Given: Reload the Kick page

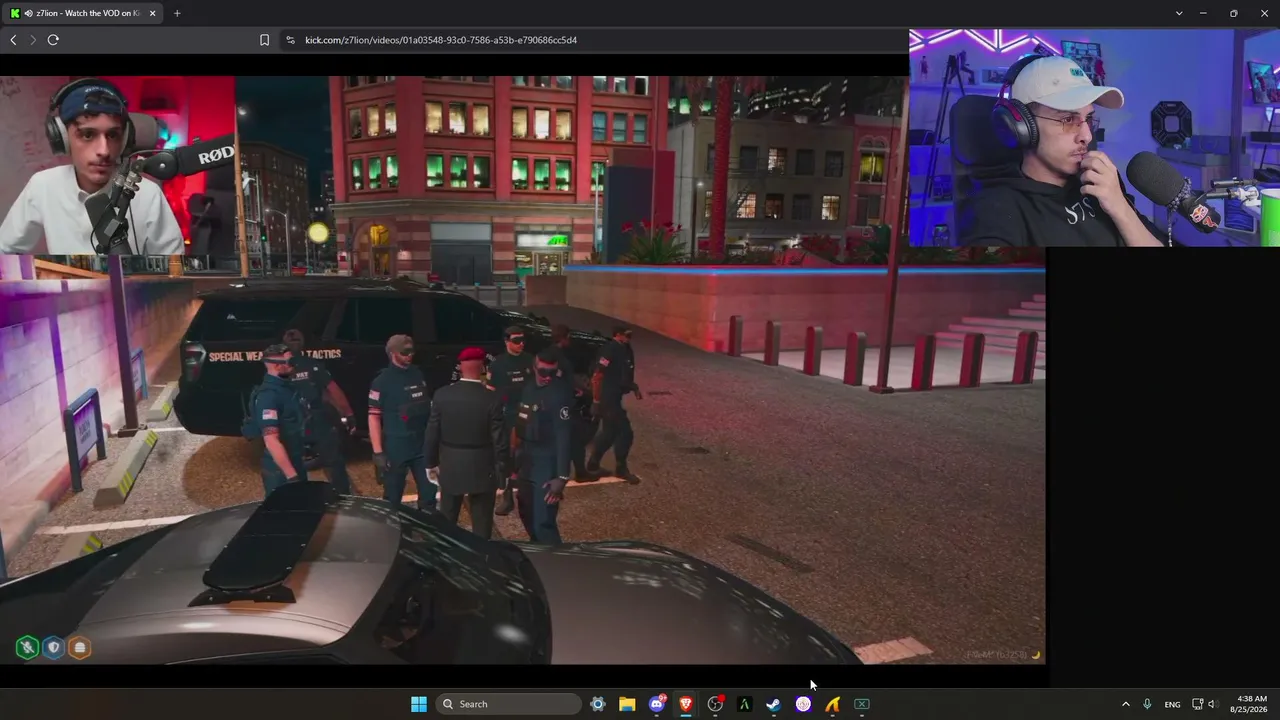Looking at the screenshot, I should [53, 40].
